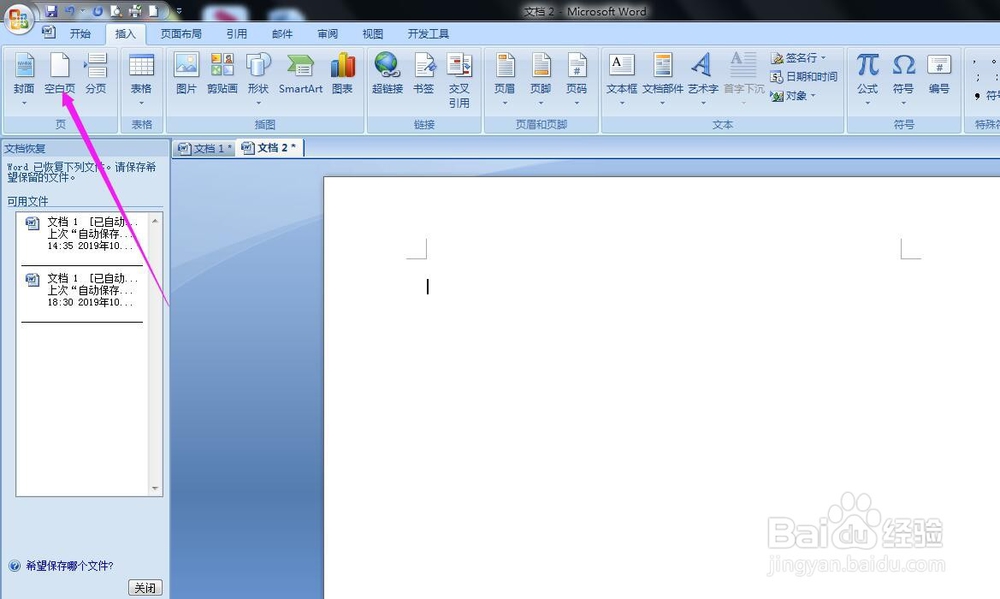Open the 页眉 header dropdown
The image size is (1000, 599).
click(504, 78)
